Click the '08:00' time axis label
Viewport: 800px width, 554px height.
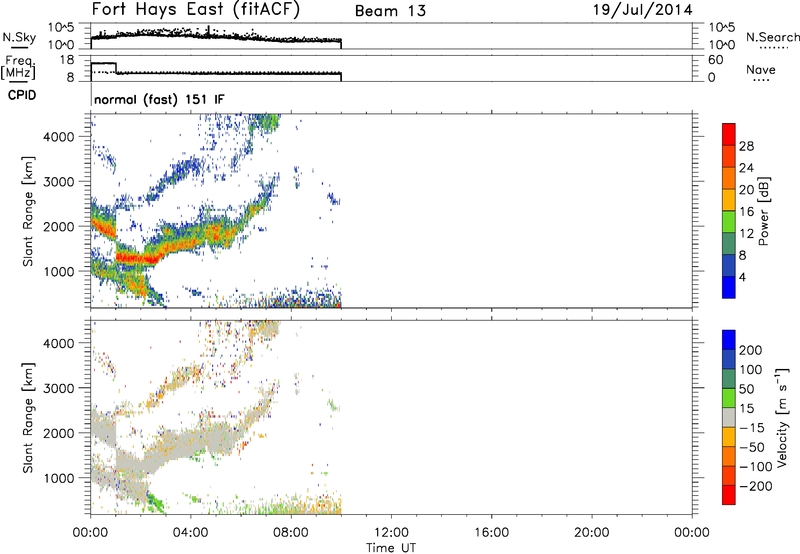pos(291,533)
